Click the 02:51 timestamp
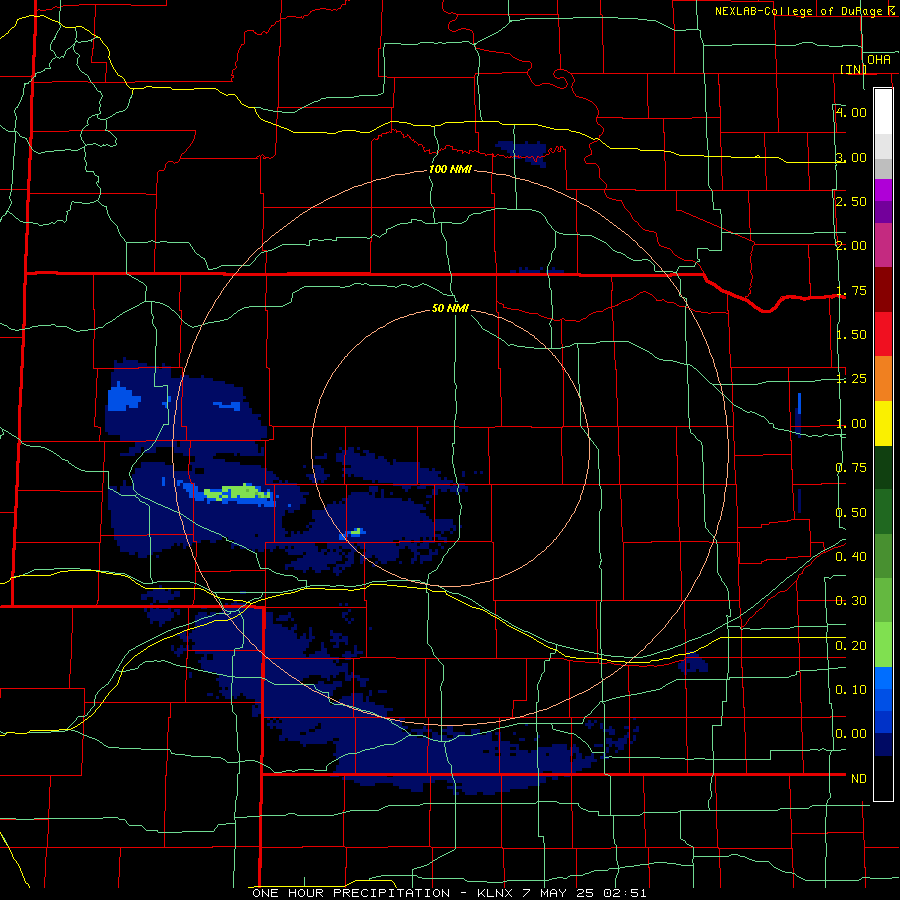The image size is (900, 900). coord(626,893)
